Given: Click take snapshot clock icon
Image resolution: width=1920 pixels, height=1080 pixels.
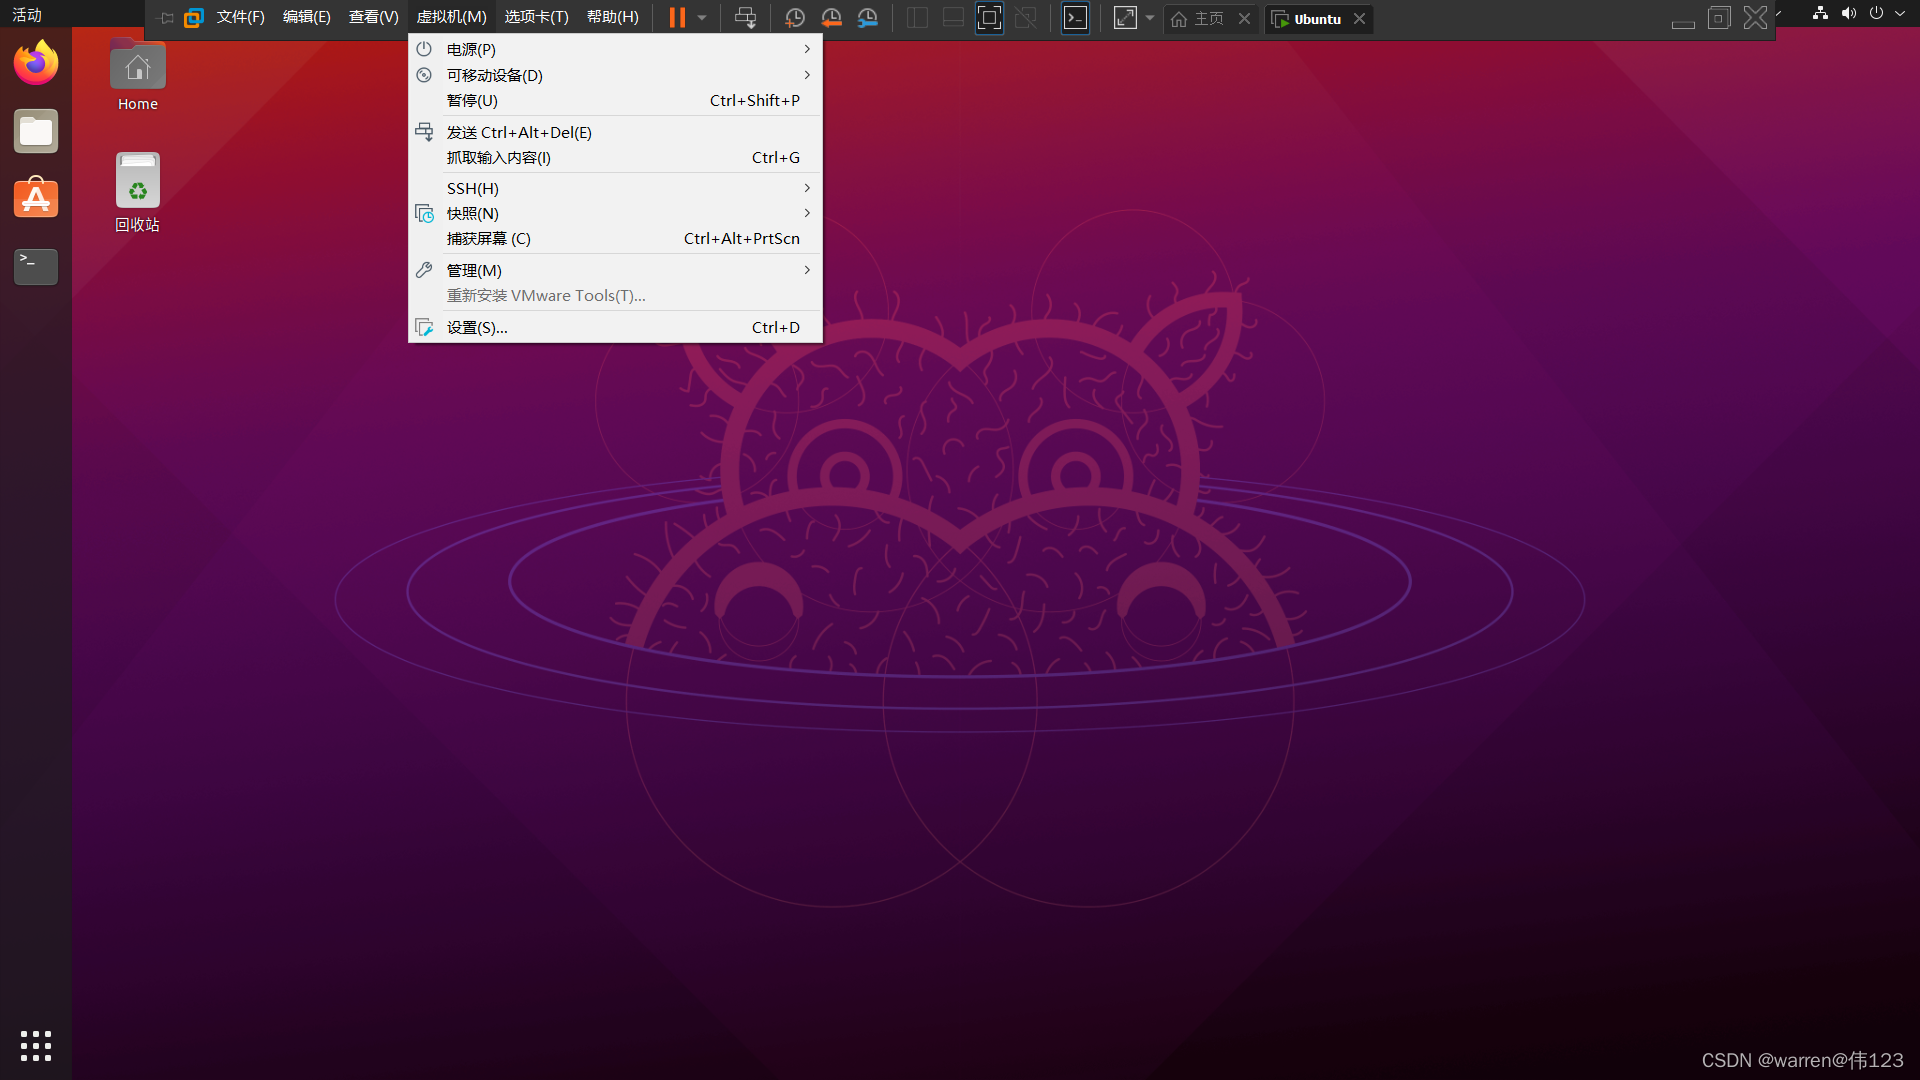Looking at the screenshot, I should (x=795, y=18).
